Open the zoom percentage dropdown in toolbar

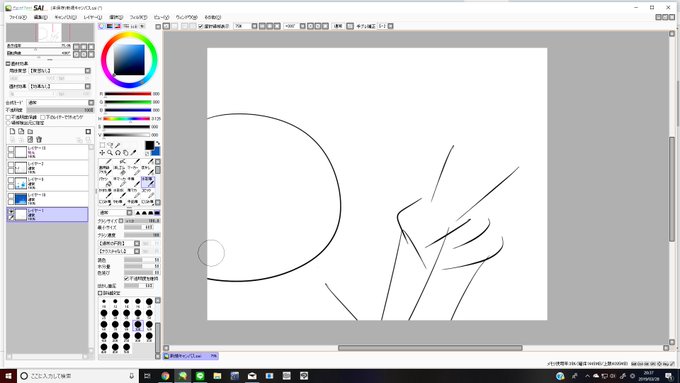click(x=255, y=26)
